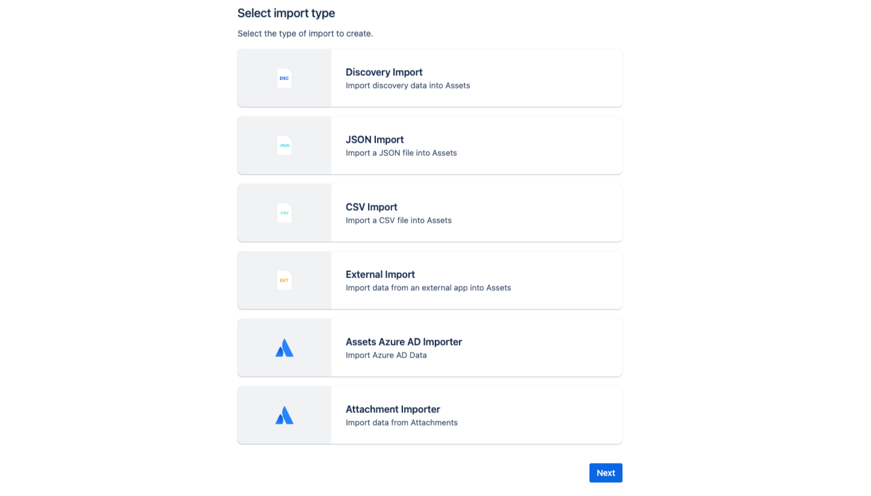Click 'Import Azure AD Data' description
The height and width of the screenshot is (496, 871).
(386, 355)
